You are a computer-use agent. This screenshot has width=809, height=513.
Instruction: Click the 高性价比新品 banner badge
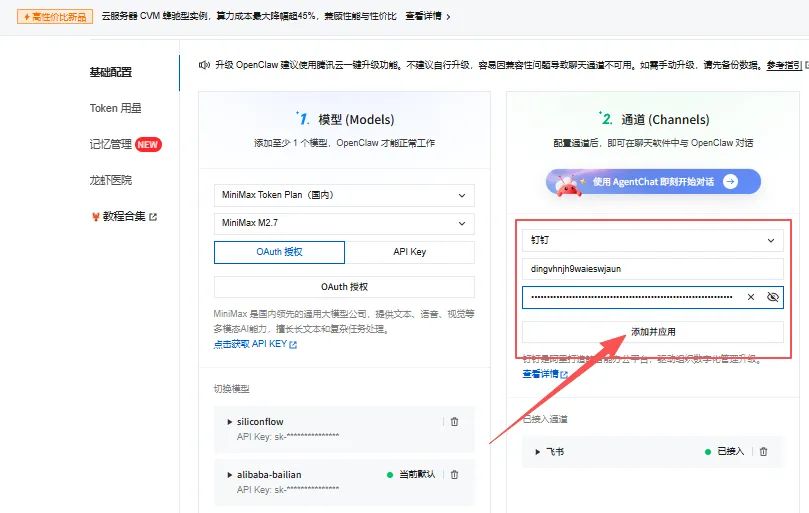click(x=55, y=17)
